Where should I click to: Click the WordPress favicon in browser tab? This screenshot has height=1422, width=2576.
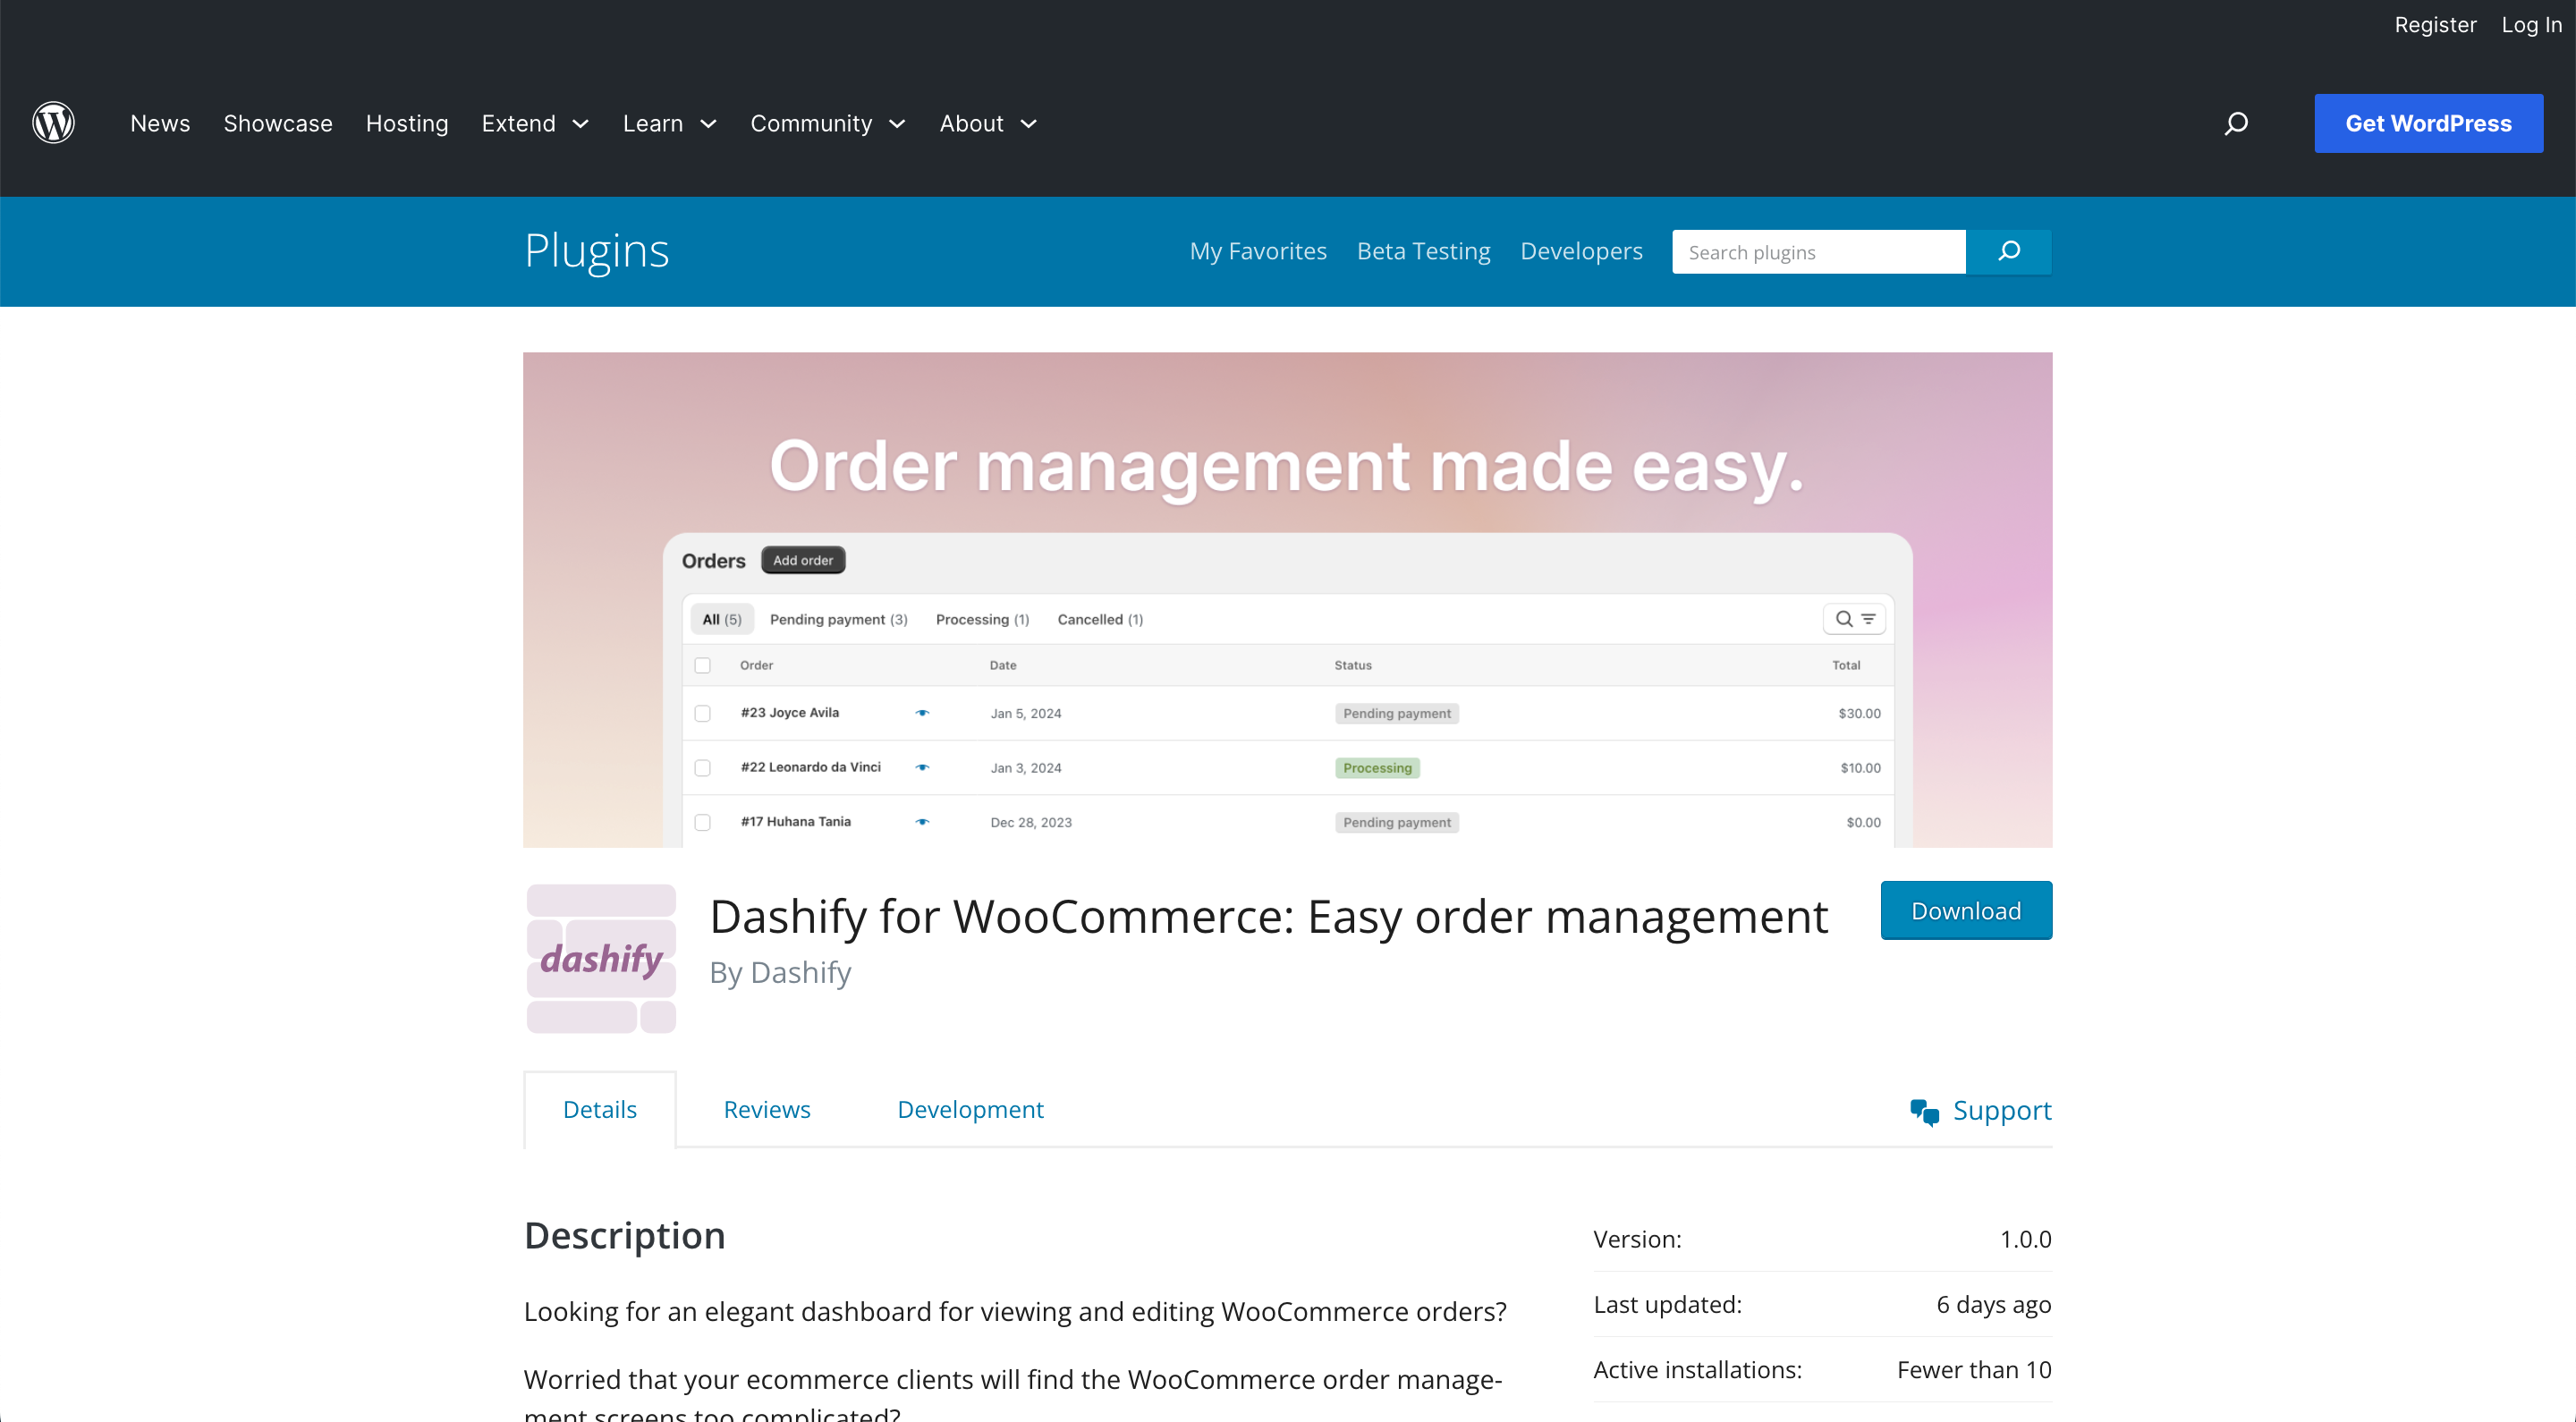pos(55,123)
